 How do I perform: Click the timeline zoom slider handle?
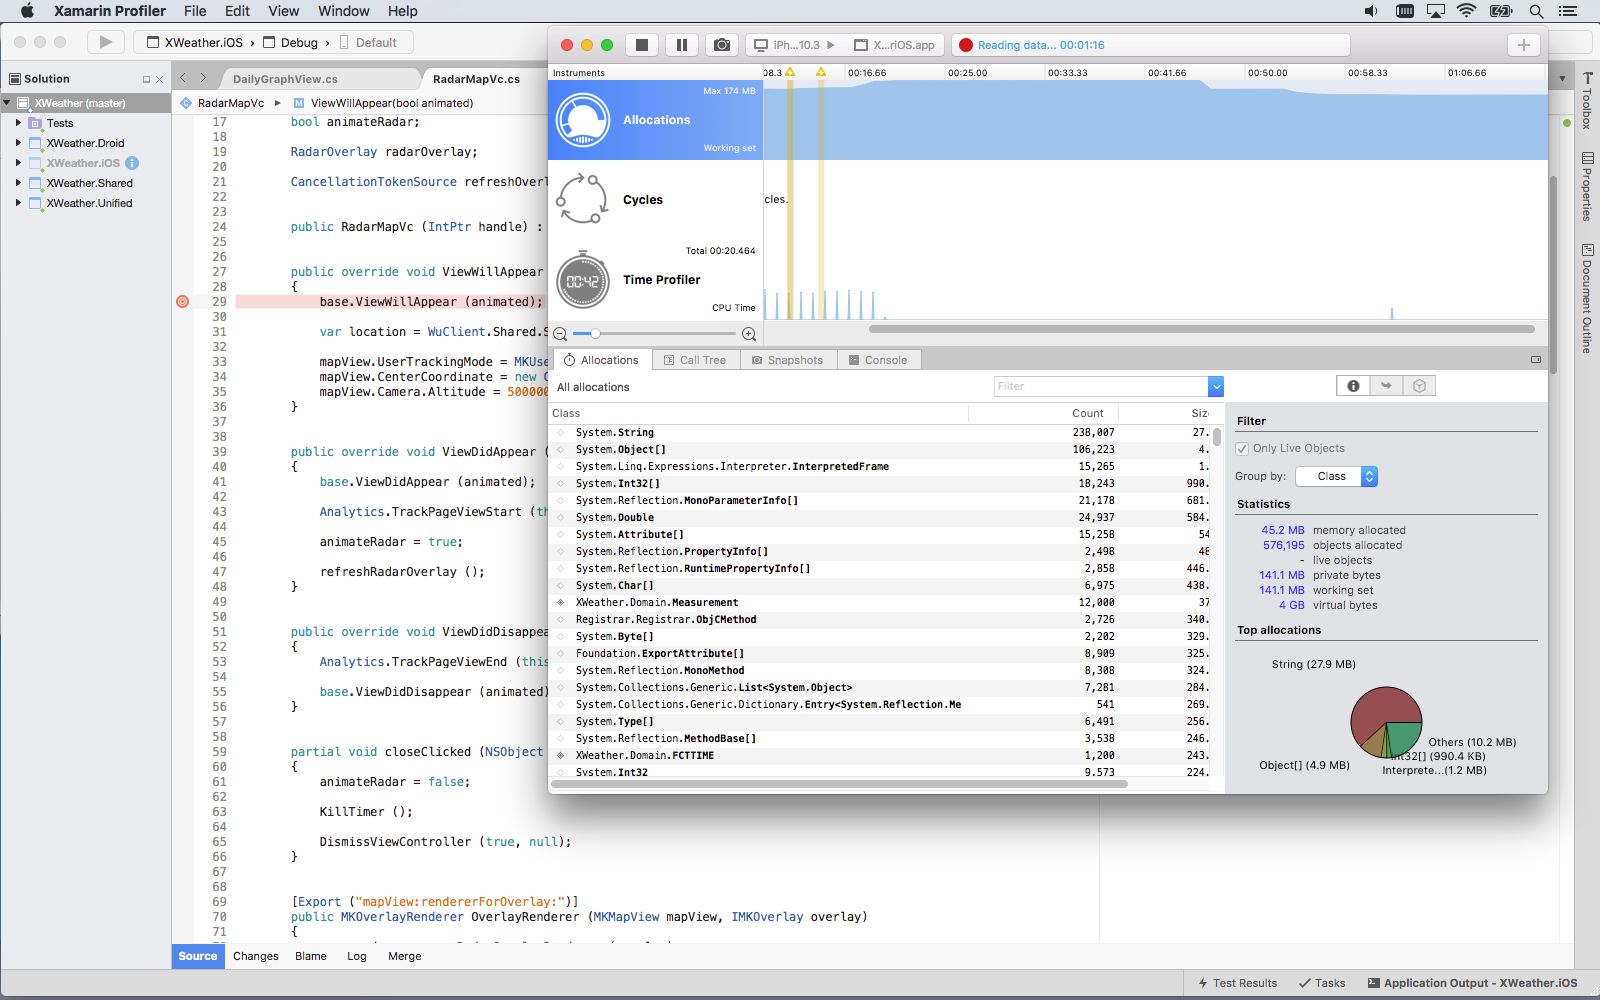tap(595, 334)
